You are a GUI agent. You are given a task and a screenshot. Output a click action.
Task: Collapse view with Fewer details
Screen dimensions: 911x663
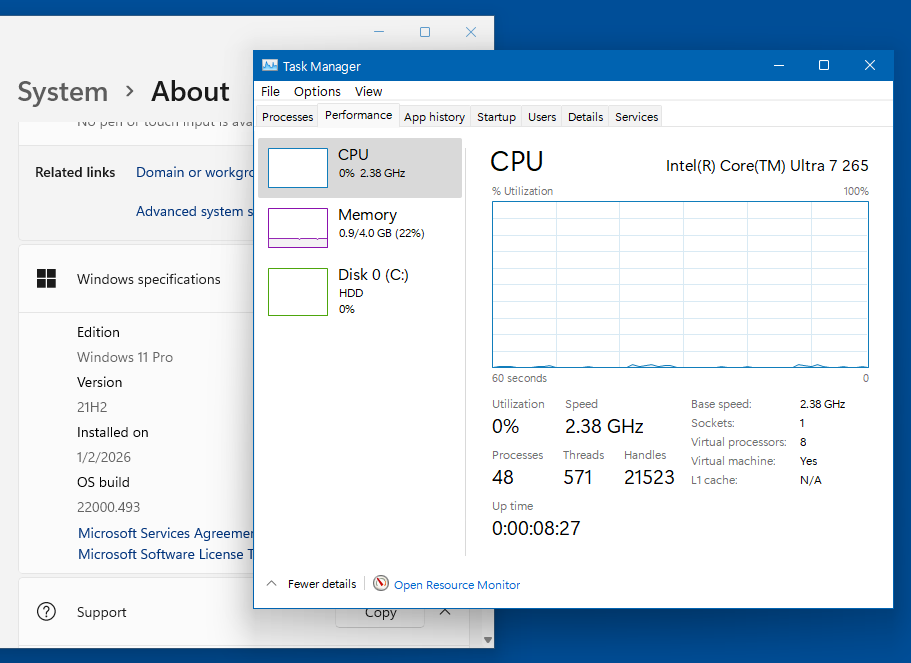point(311,584)
